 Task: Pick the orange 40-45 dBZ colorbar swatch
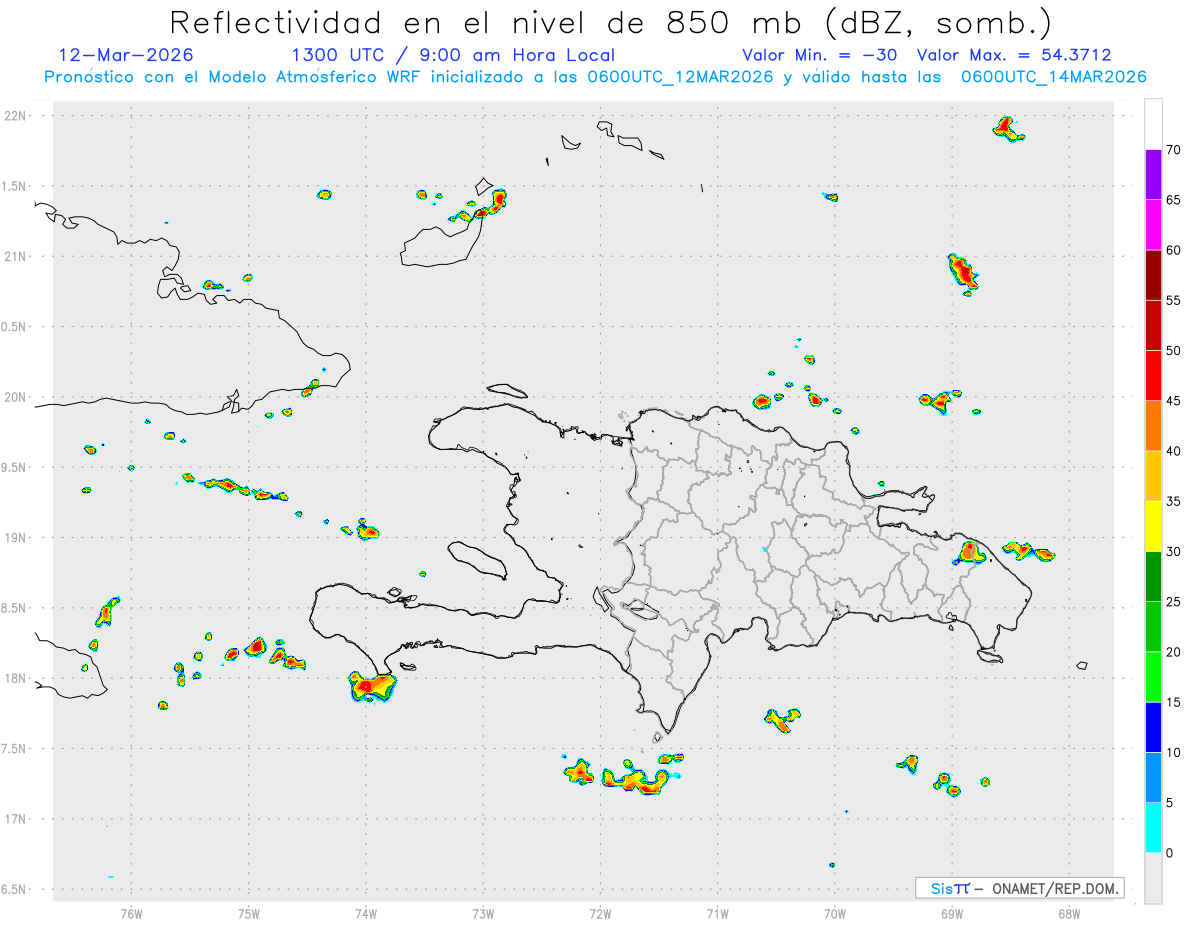[1153, 426]
